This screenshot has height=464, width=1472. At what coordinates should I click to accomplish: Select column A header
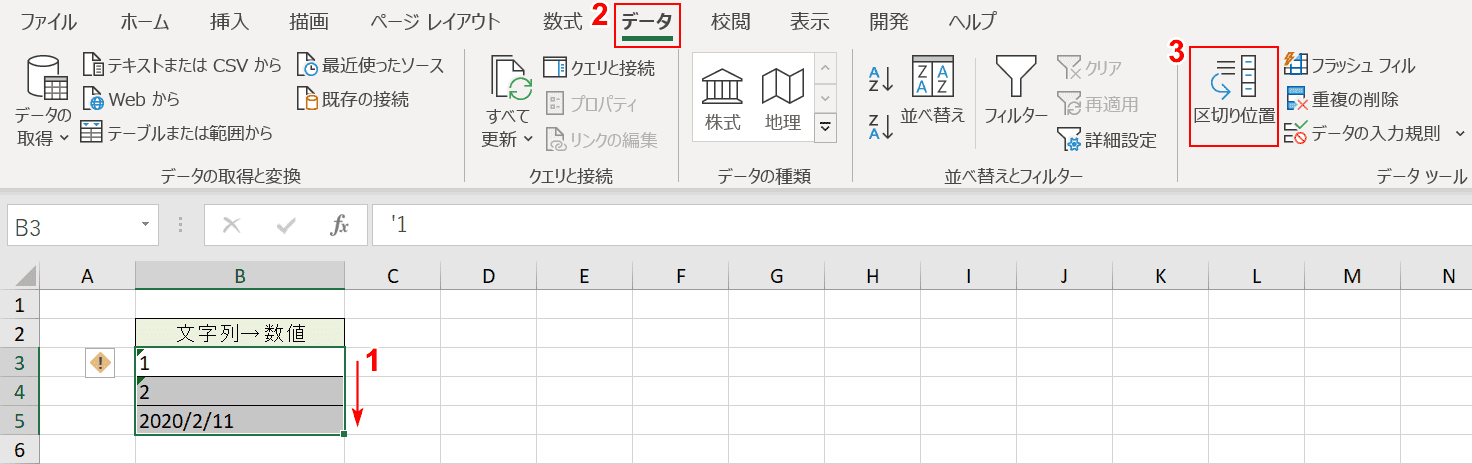coord(87,276)
